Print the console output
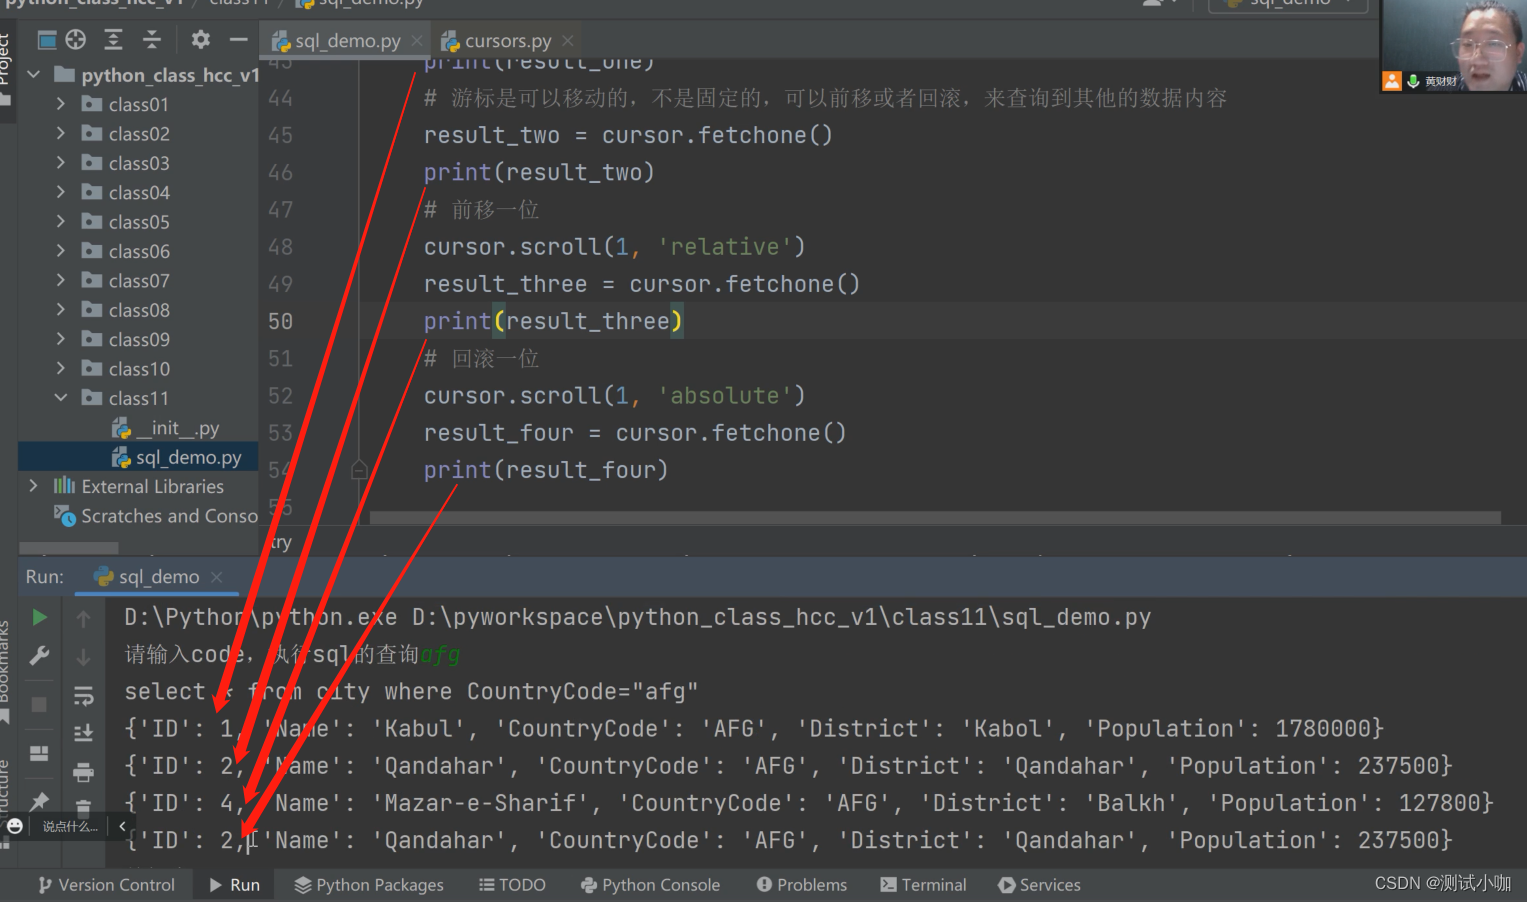This screenshot has width=1527, height=902. point(84,772)
